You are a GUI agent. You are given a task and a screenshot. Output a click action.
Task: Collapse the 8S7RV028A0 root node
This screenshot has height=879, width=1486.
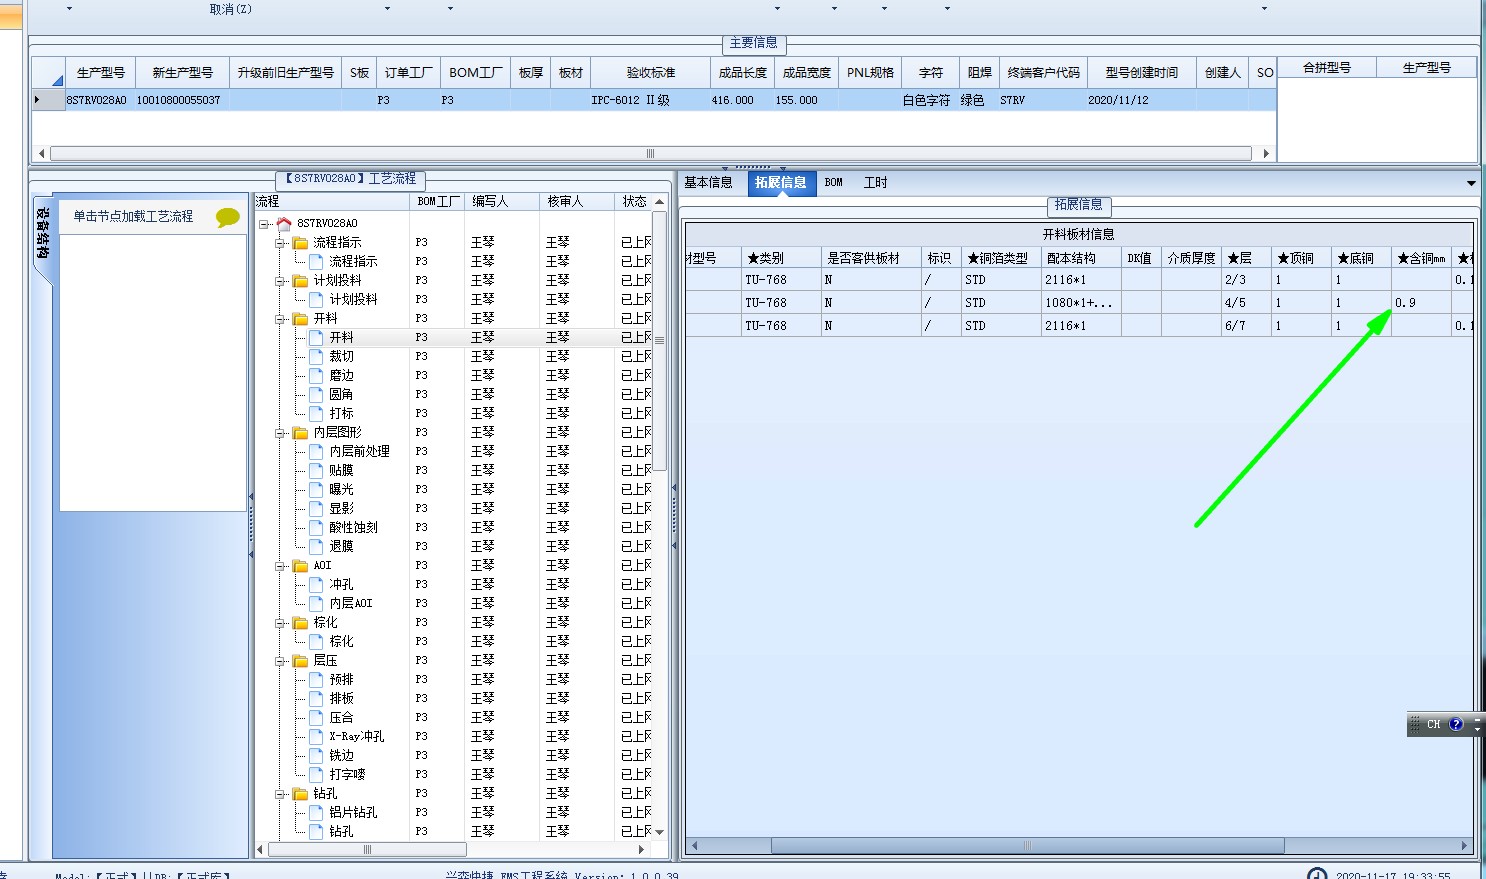[x=264, y=223]
